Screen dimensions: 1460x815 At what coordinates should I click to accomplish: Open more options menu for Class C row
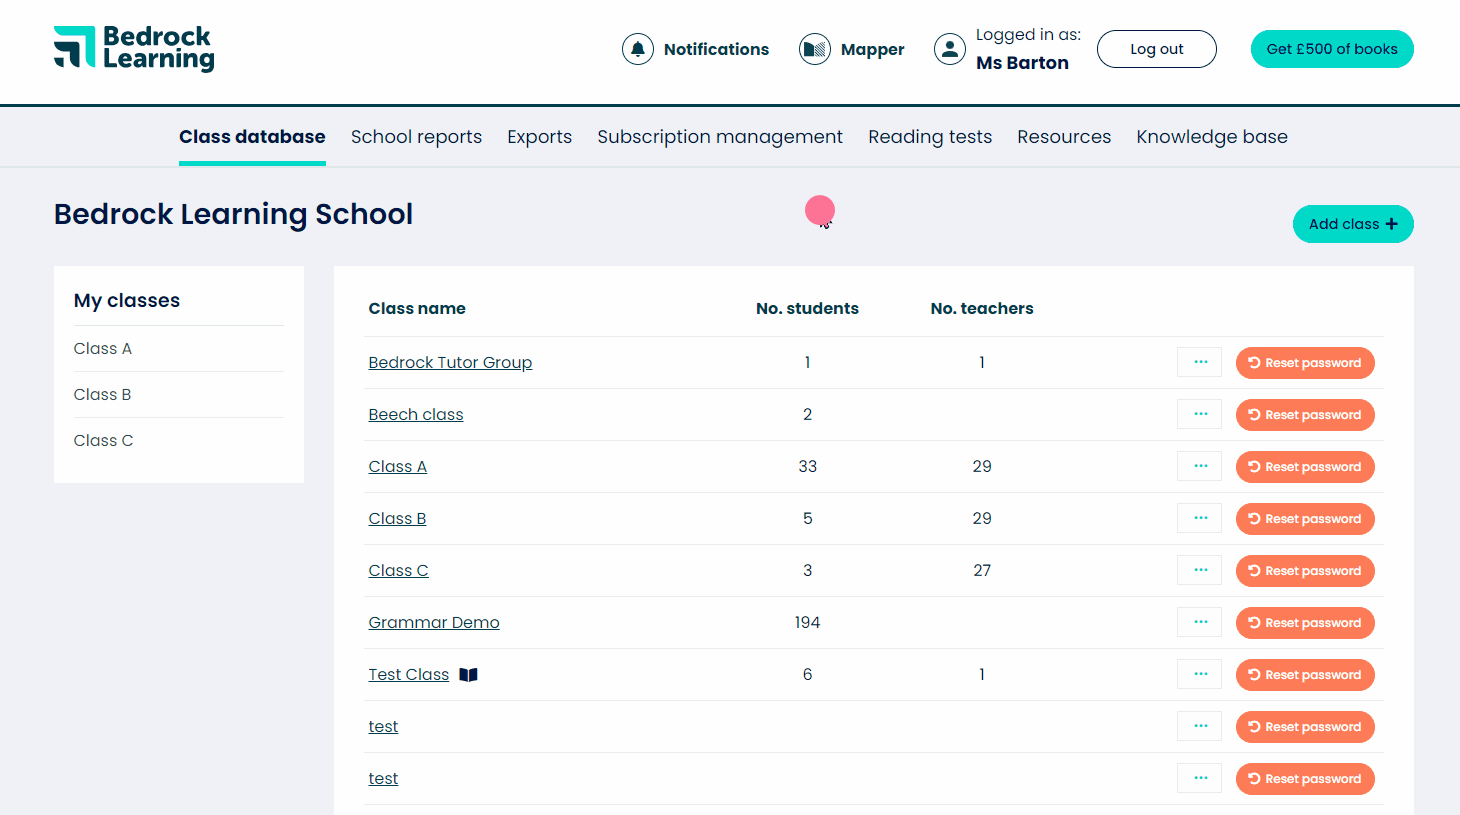1200,570
